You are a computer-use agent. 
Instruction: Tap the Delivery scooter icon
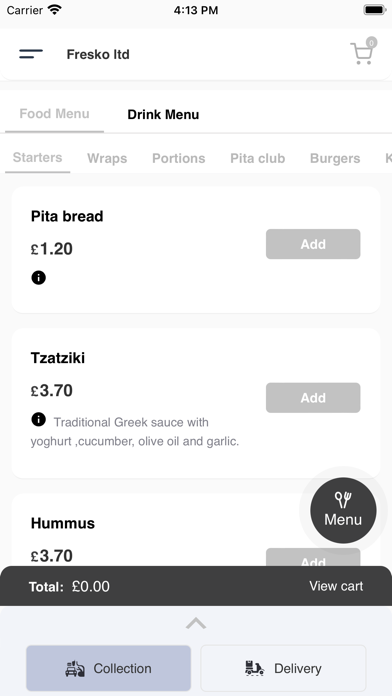tap(254, 668)
